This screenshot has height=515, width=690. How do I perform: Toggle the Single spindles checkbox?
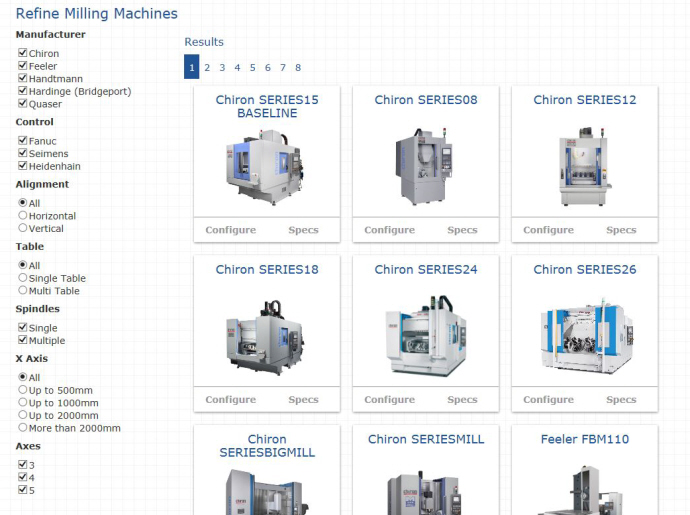[22, 327]
